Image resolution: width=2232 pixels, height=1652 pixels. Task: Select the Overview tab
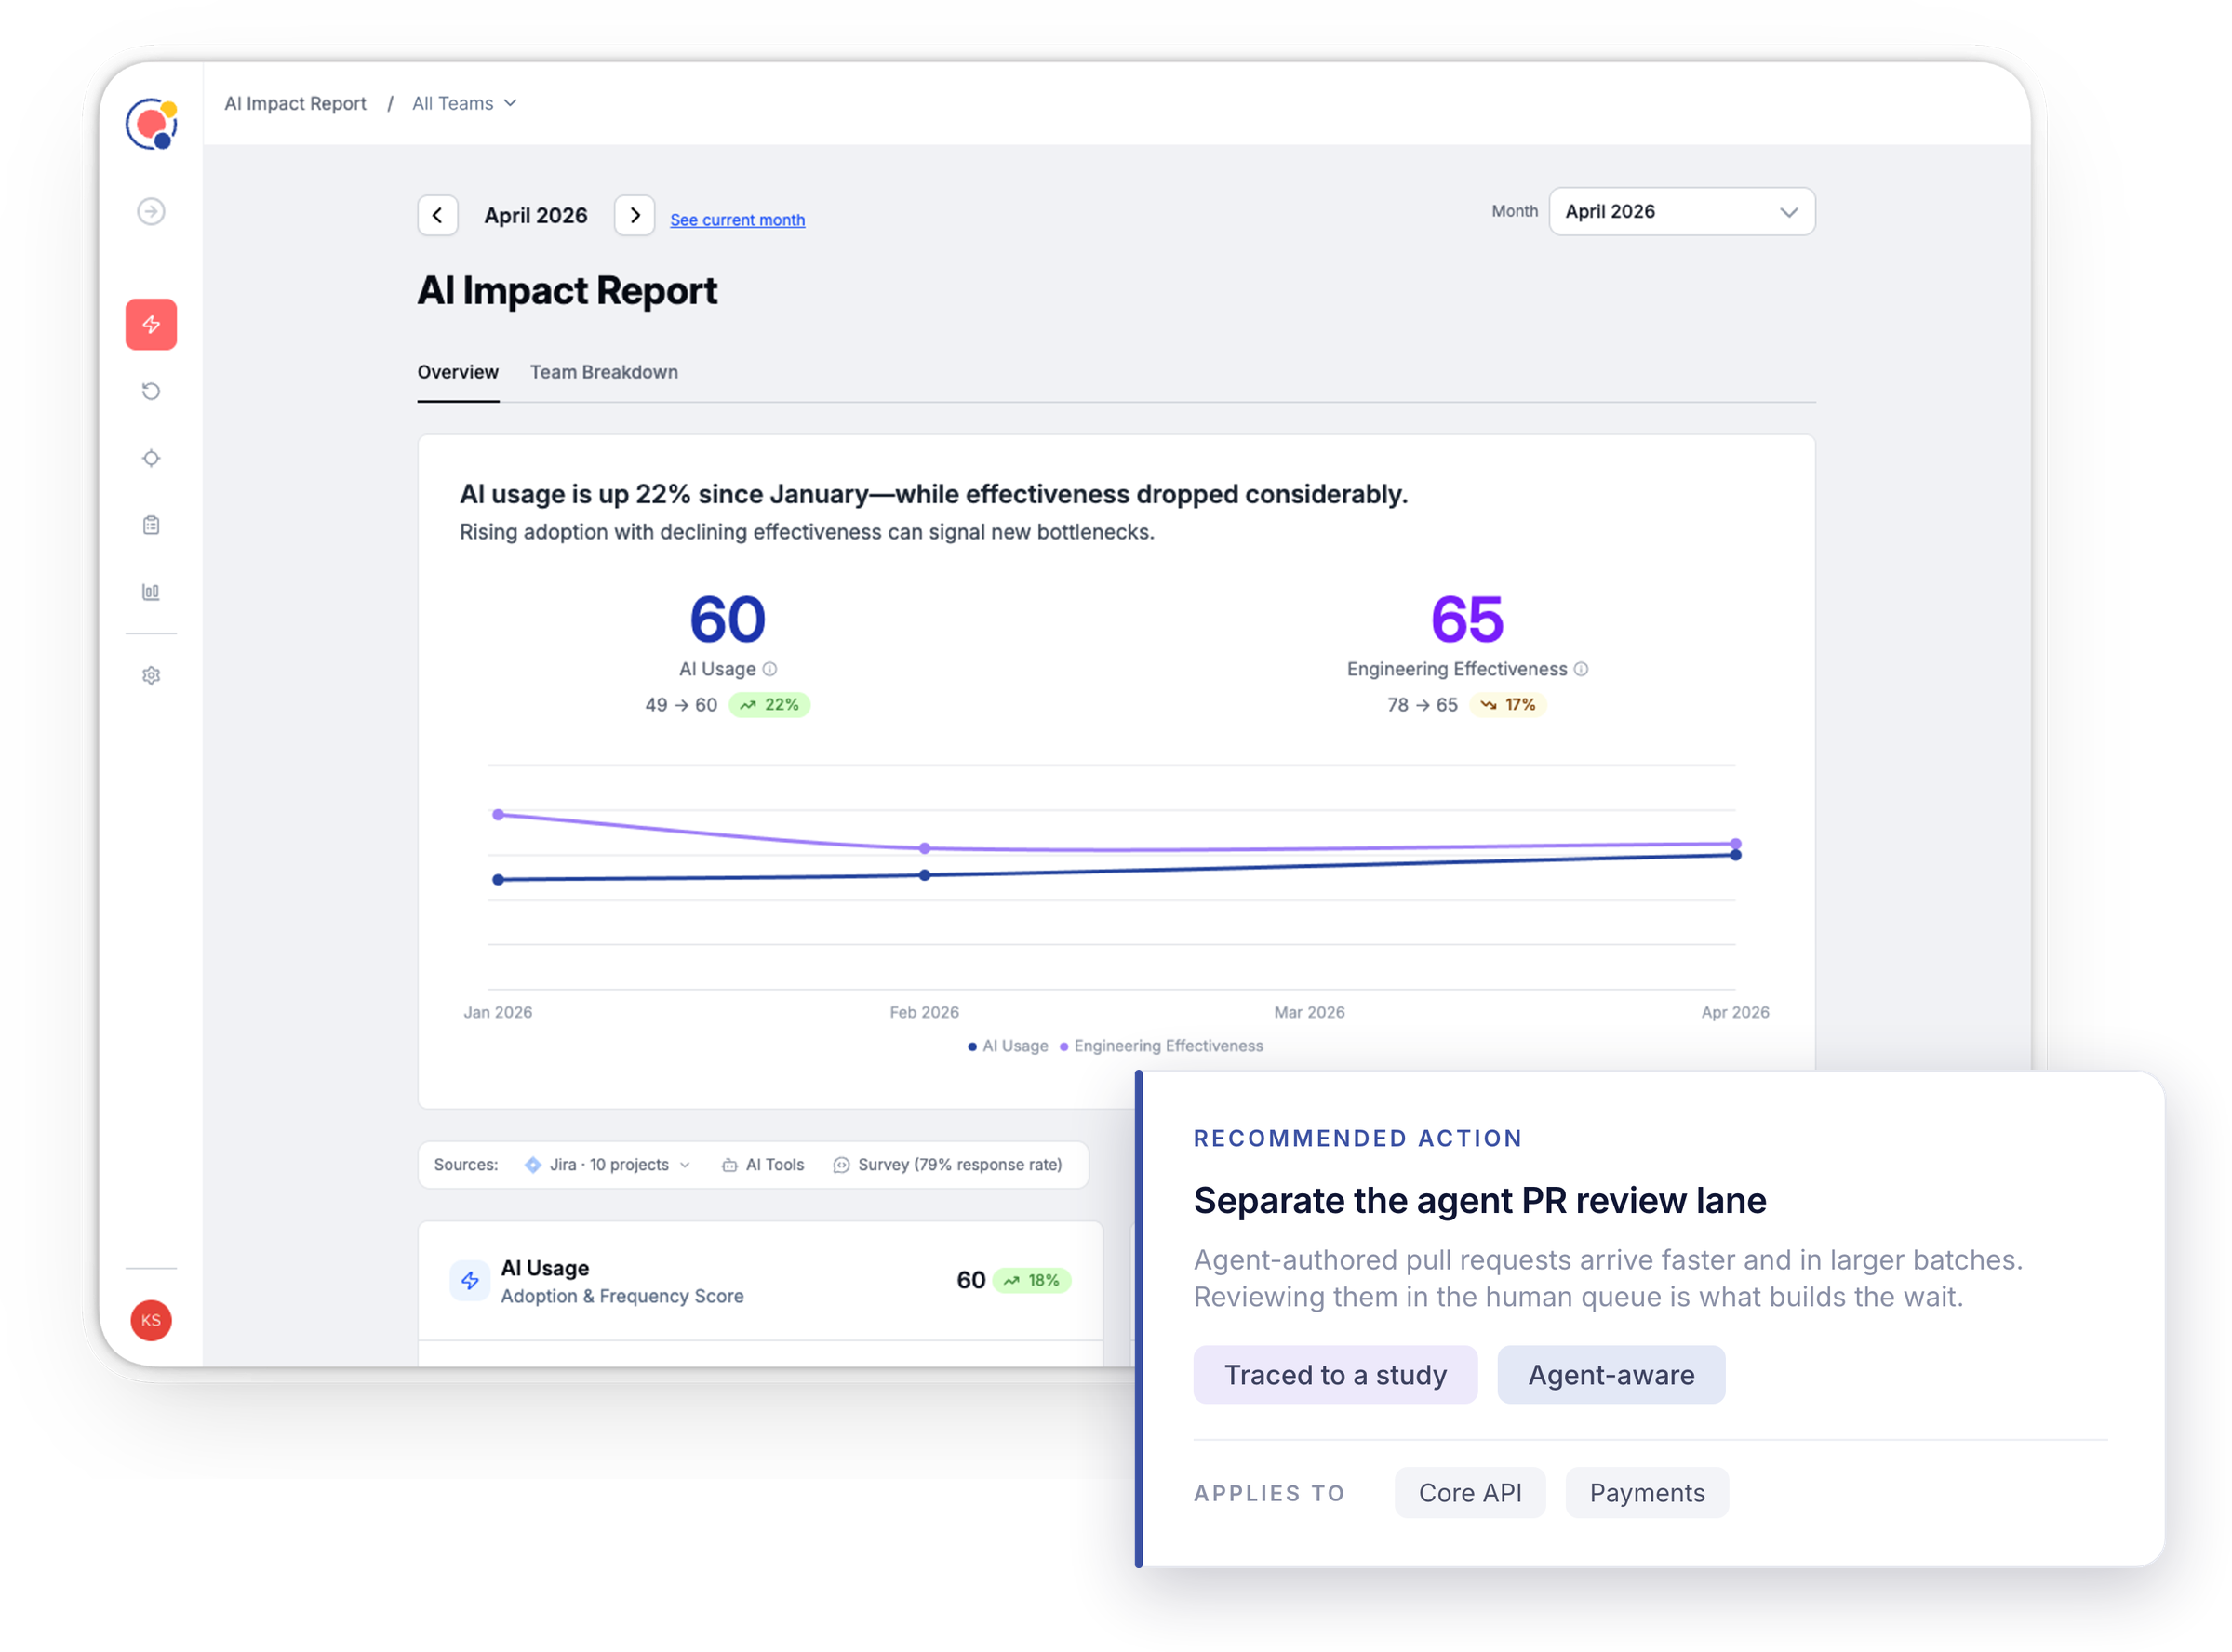(x=458, y=372)
